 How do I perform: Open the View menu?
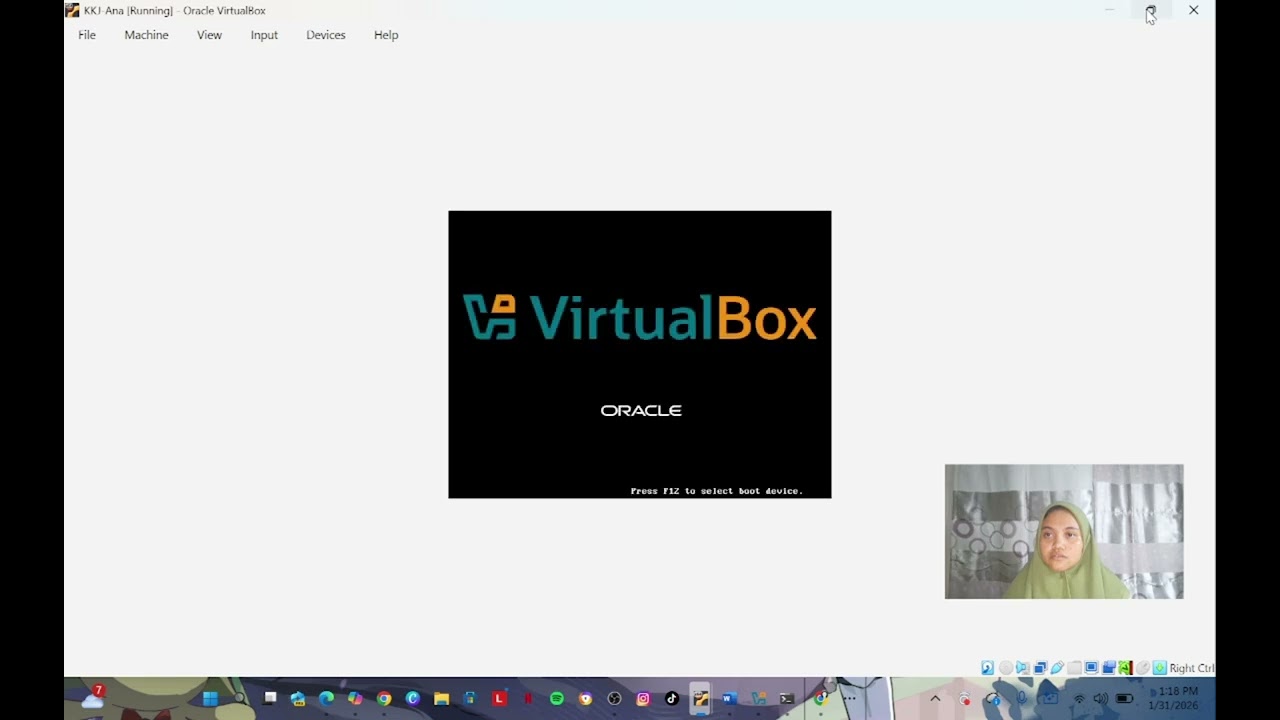209,35
